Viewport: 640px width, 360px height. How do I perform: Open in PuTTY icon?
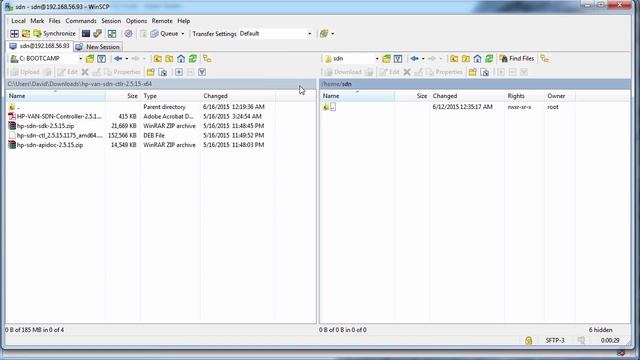tap(98, 33)
